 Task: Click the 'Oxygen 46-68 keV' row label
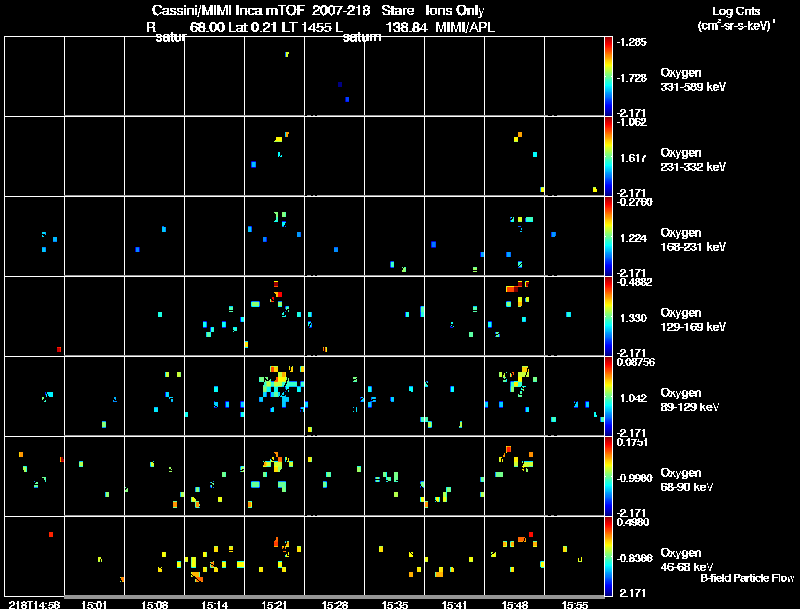point(687,560)
